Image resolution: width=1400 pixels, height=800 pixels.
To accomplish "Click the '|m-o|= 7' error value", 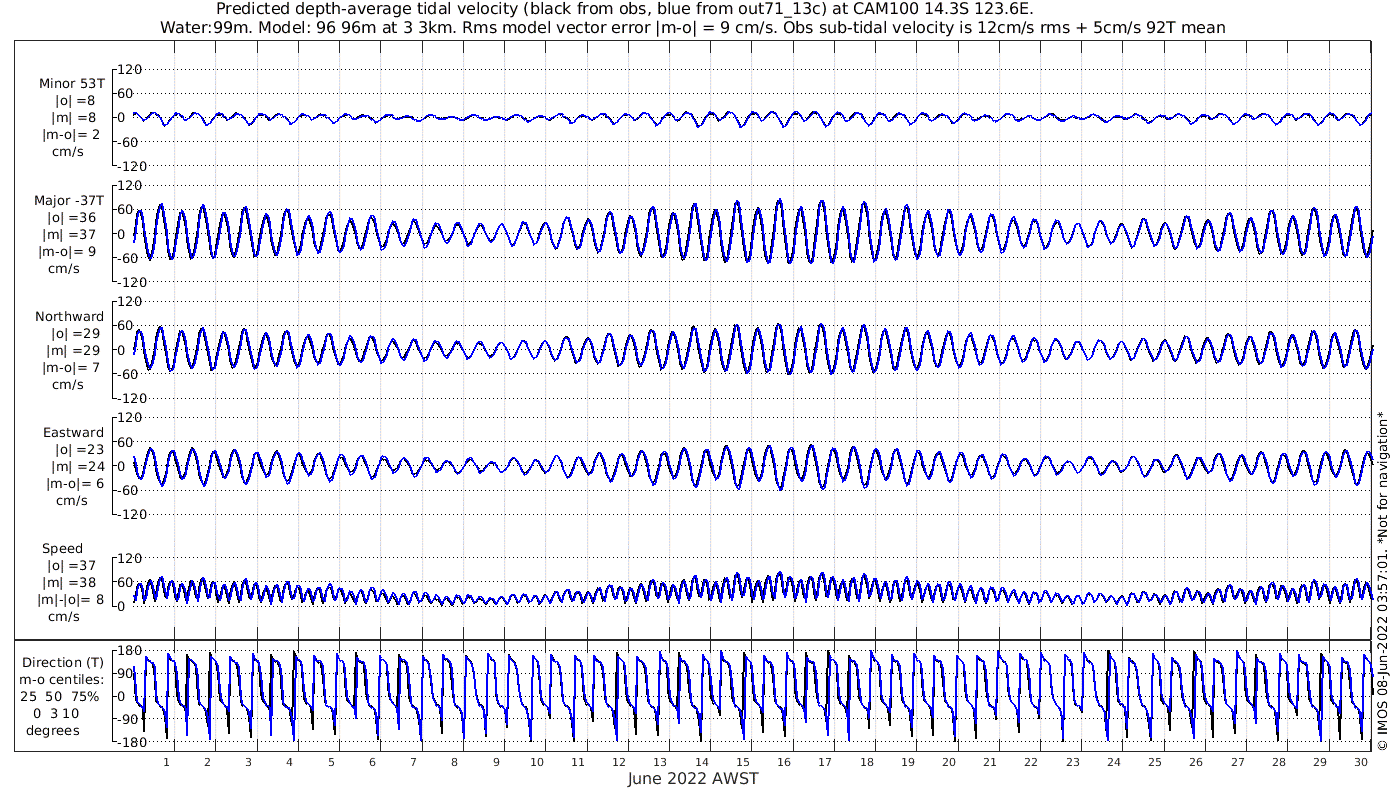I will tap(70, 368).
